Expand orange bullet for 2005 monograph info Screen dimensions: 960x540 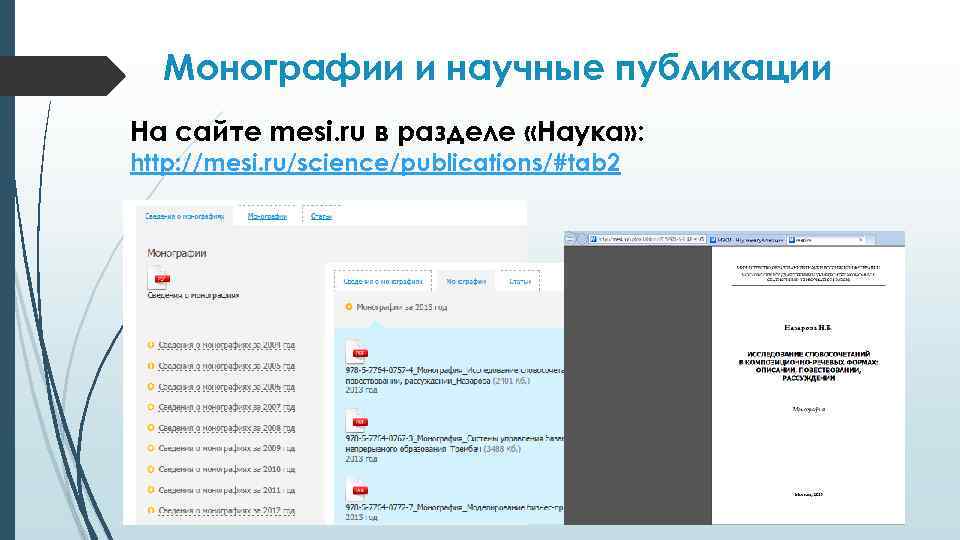(151, 366)
